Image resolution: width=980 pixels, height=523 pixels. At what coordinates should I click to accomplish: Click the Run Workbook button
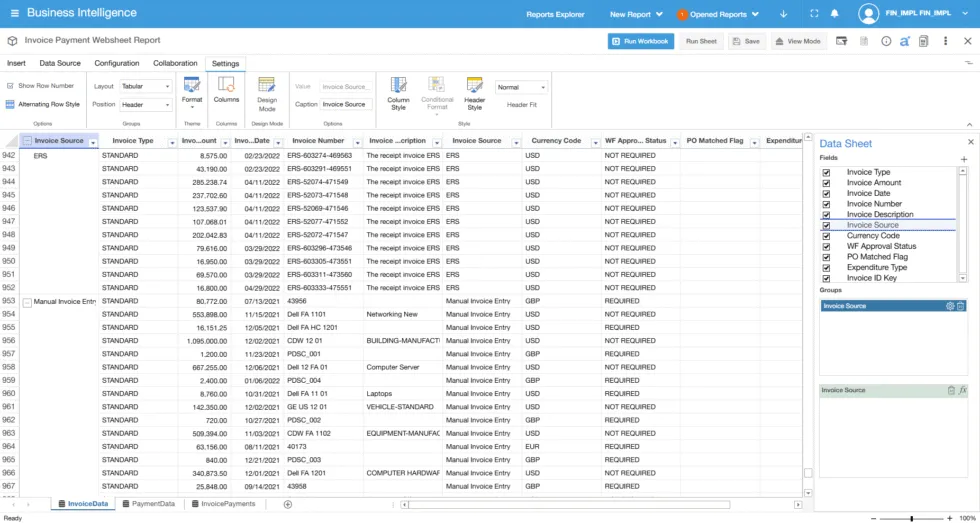pyautogui.click(x=641, y=41)
